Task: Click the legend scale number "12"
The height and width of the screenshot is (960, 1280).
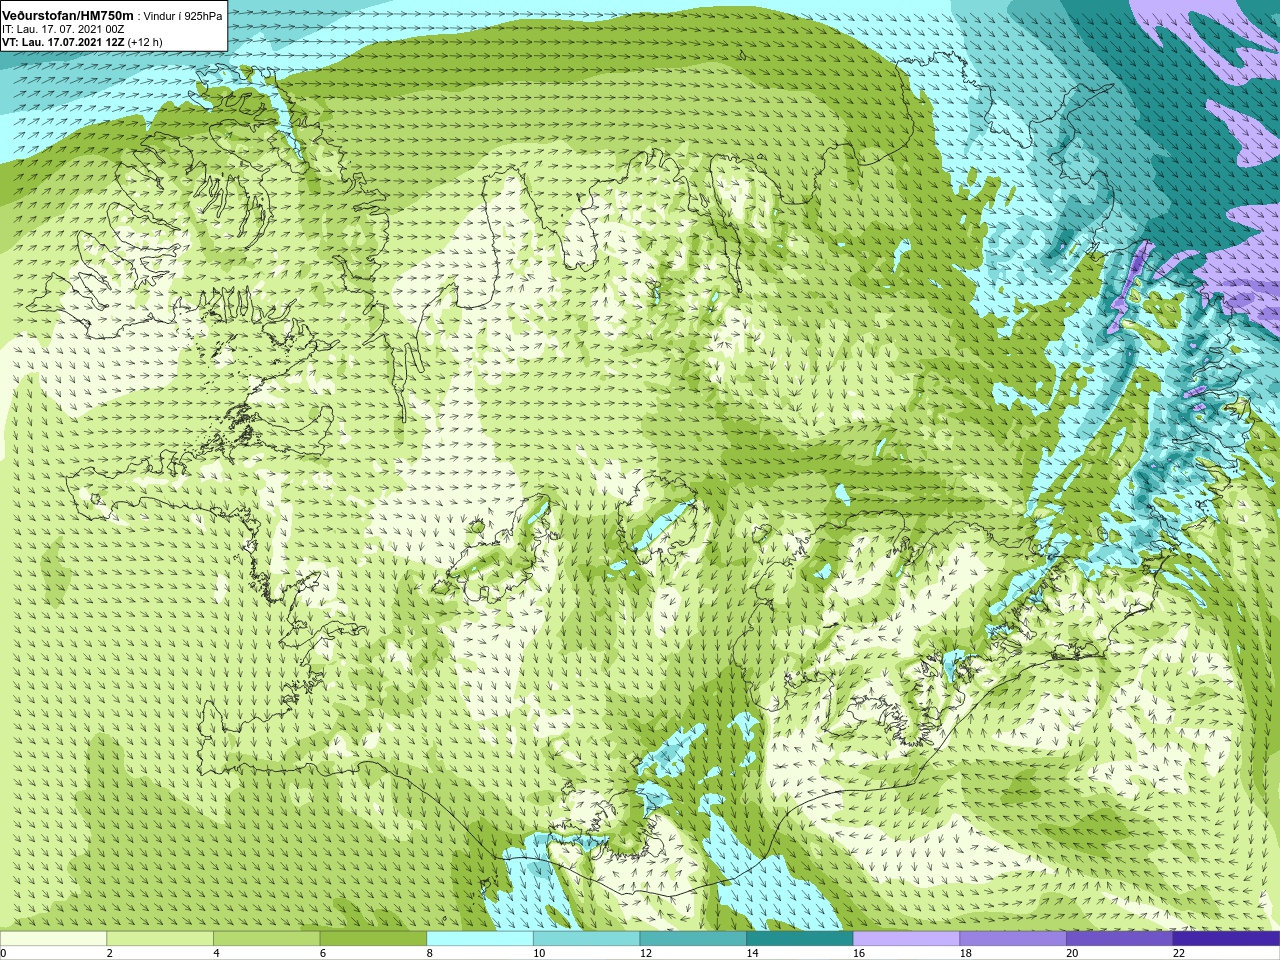Action: 646,953
